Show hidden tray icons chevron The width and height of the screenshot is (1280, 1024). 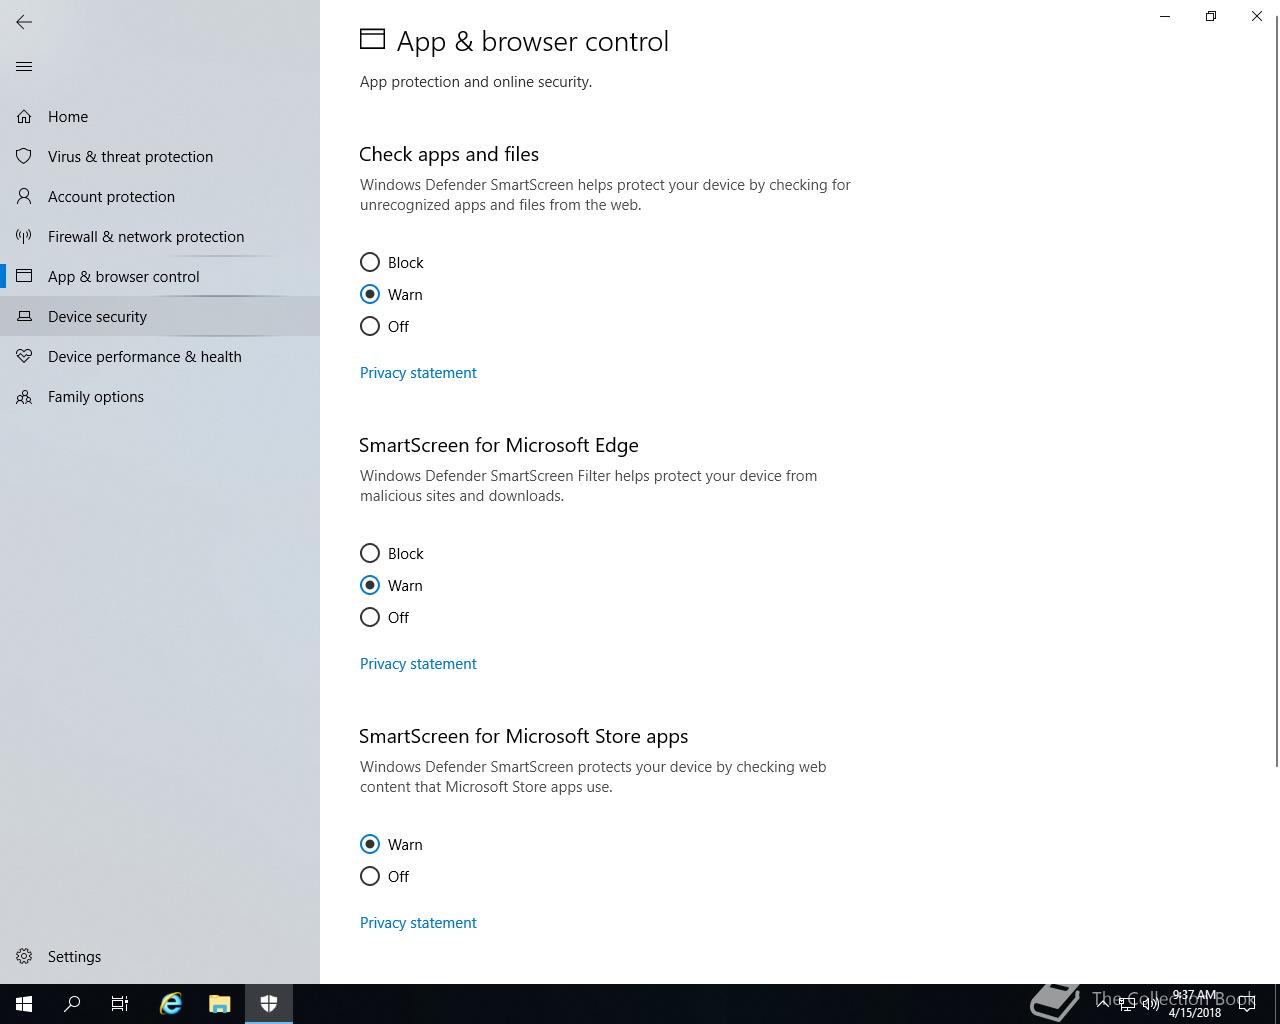(x=1103, y=1004)
